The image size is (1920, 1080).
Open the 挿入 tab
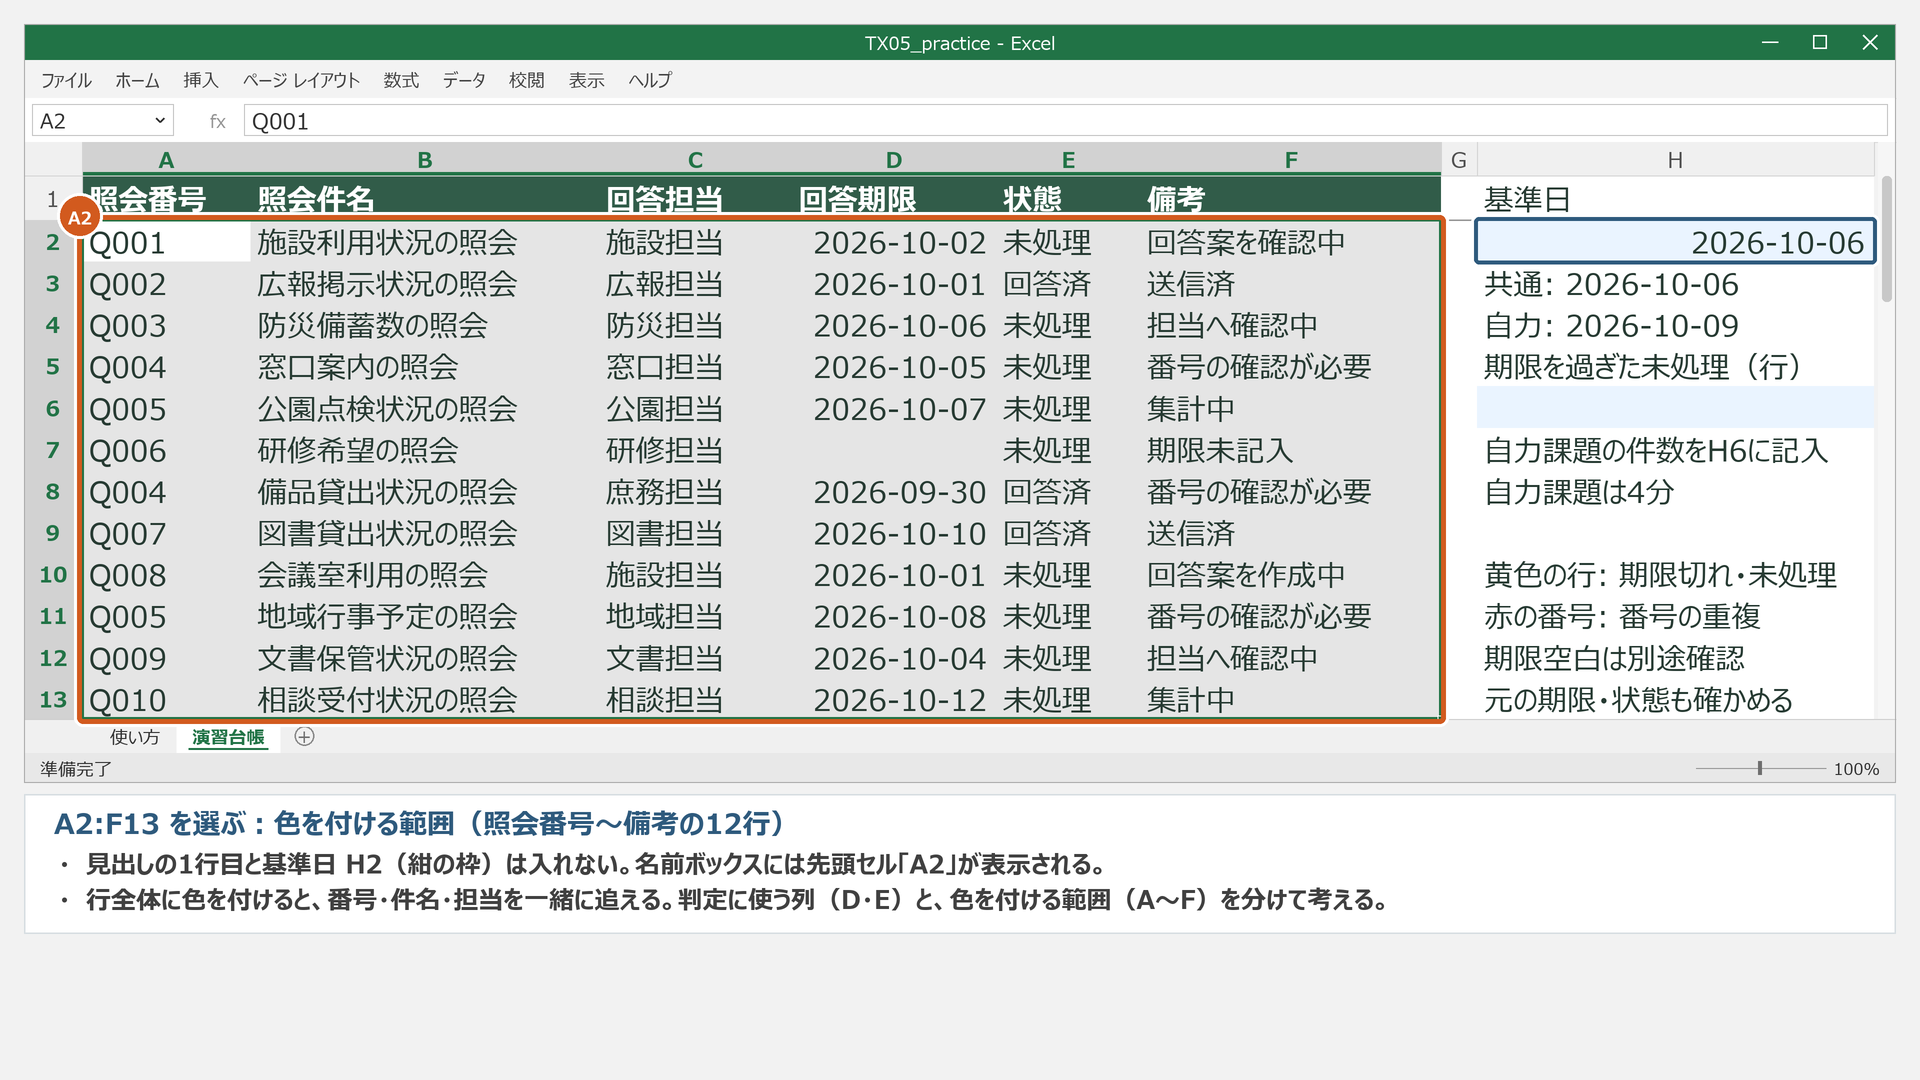200,80
